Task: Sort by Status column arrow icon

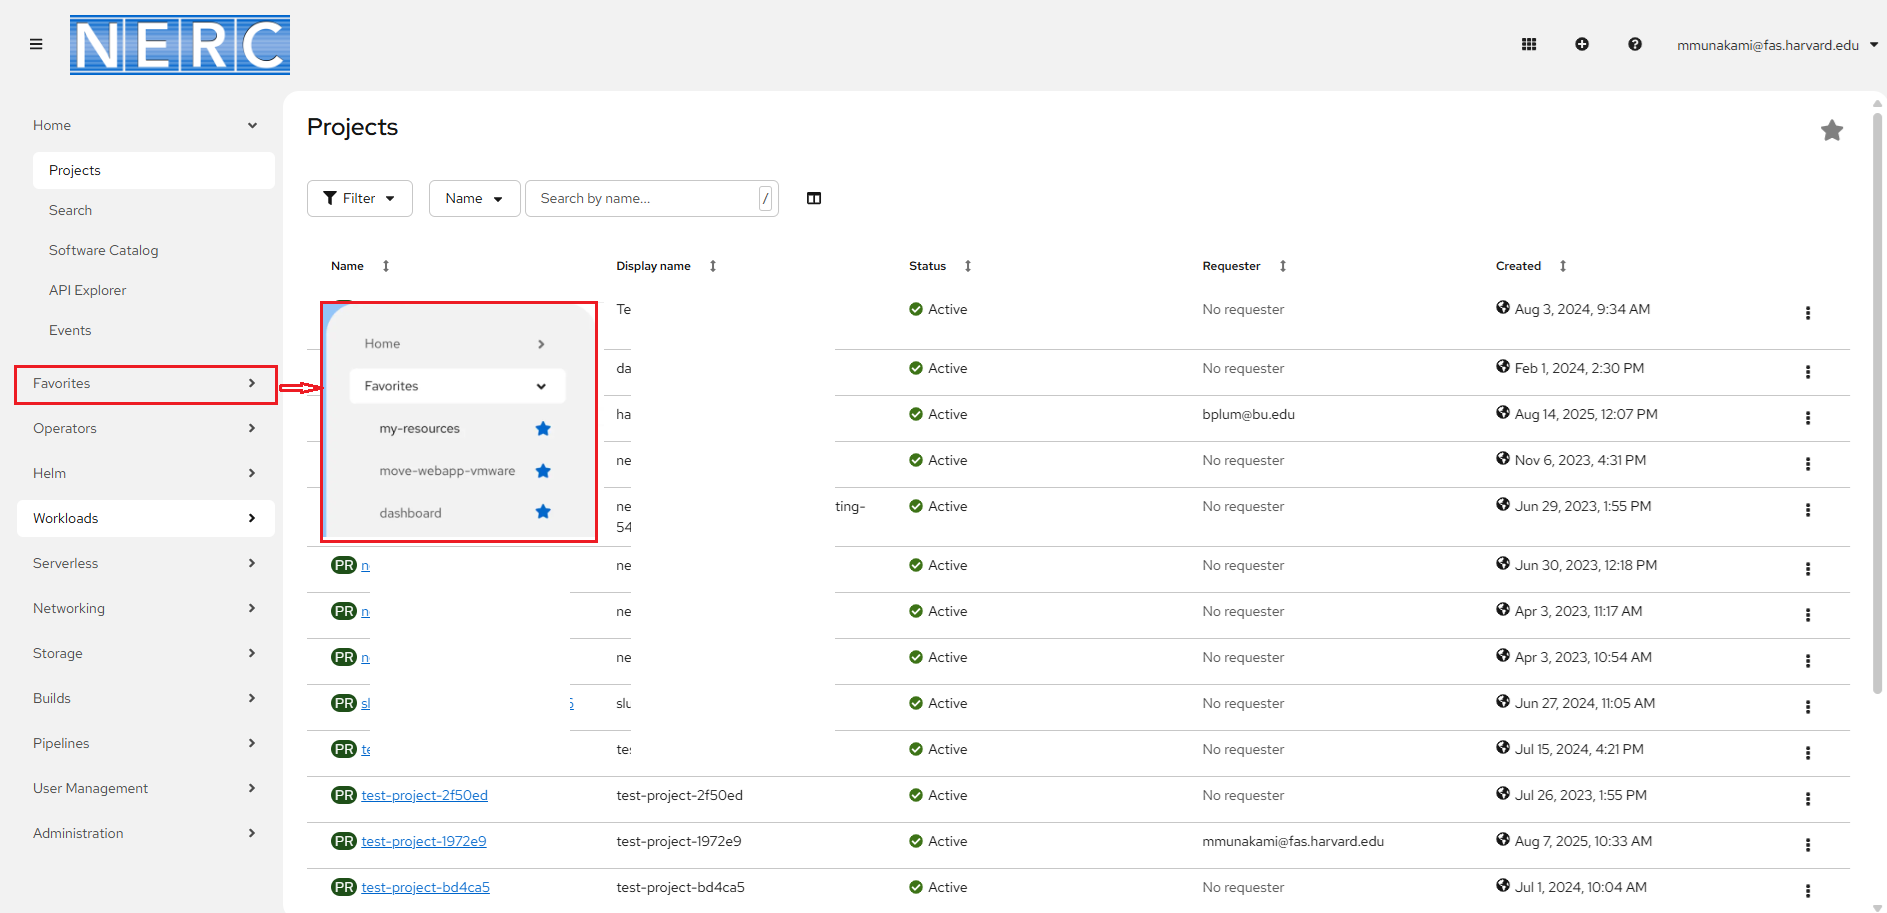Action: tap(967, 266)
